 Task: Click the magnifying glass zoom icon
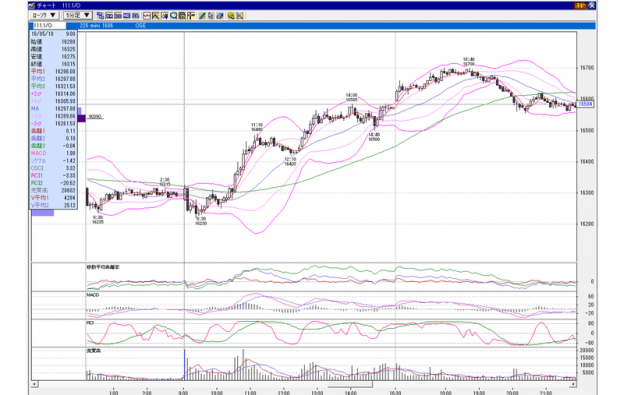coord(174,16)
